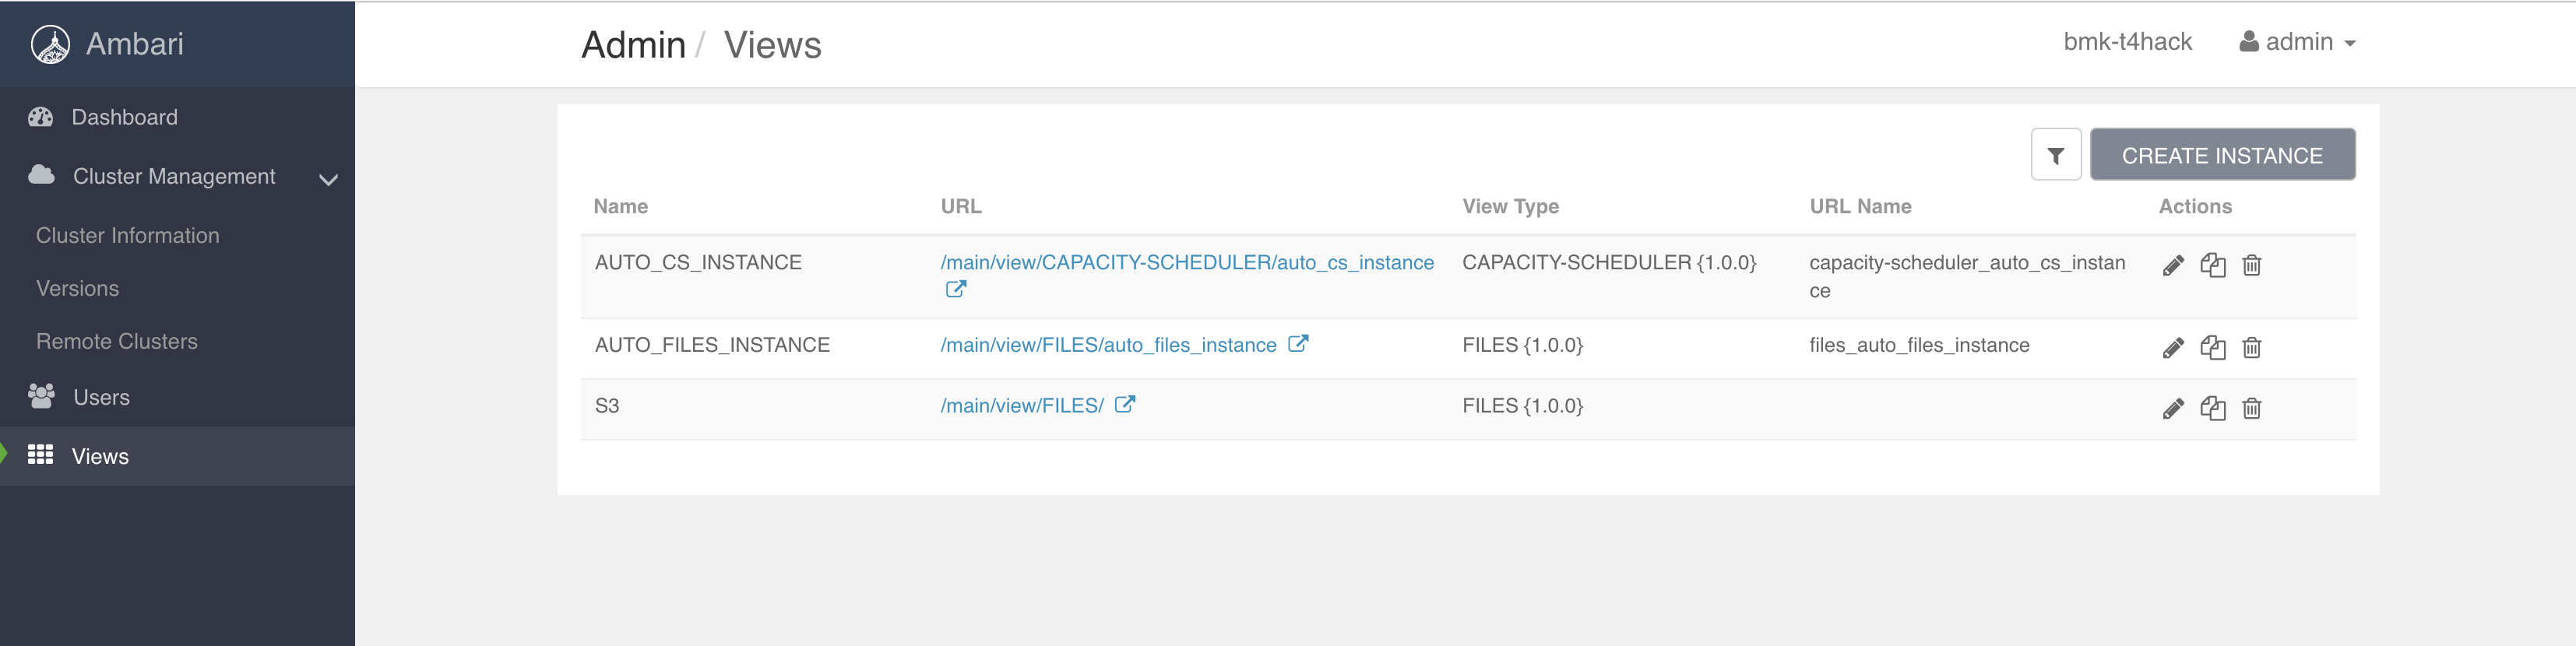This screenshot has width=2576, height=646.
Task: Go to Cluster Information
Action: 127,235
